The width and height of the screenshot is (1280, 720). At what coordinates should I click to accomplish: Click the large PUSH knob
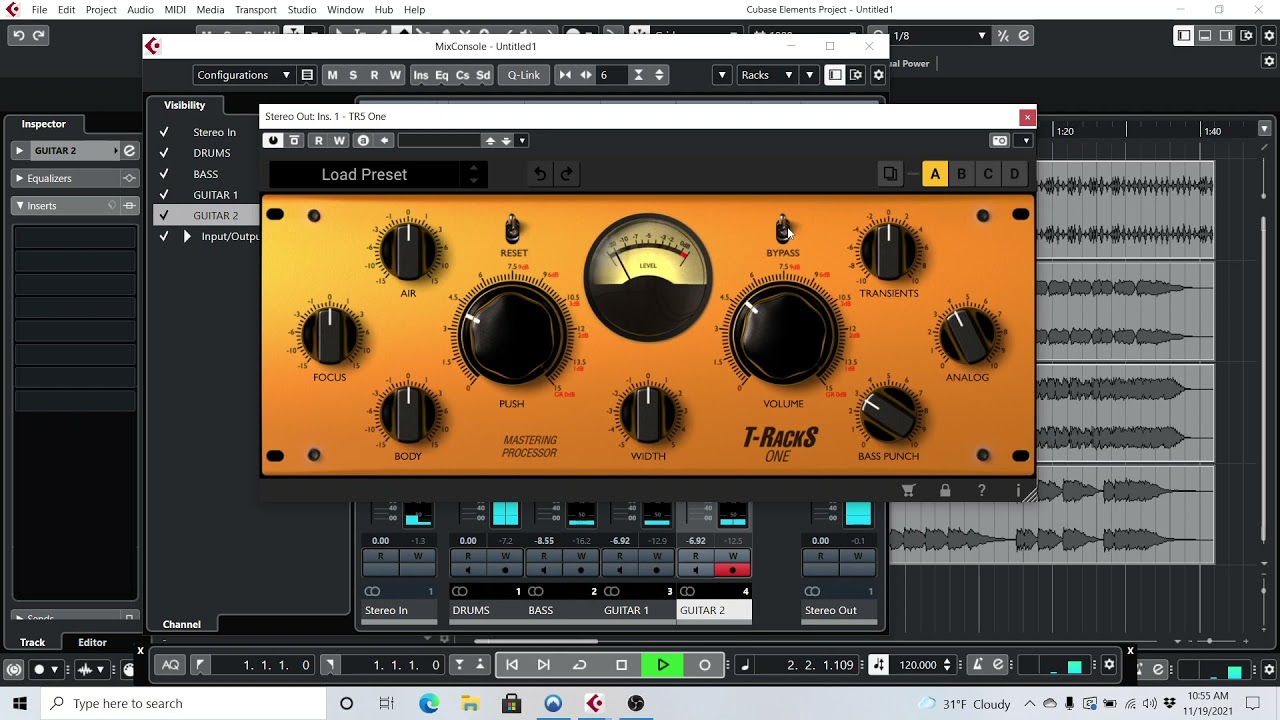(512, 335)
